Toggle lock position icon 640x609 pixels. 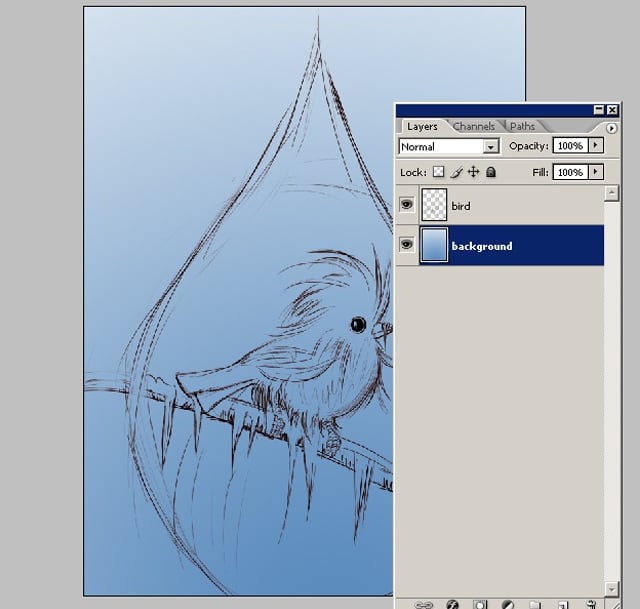[473, 172]
